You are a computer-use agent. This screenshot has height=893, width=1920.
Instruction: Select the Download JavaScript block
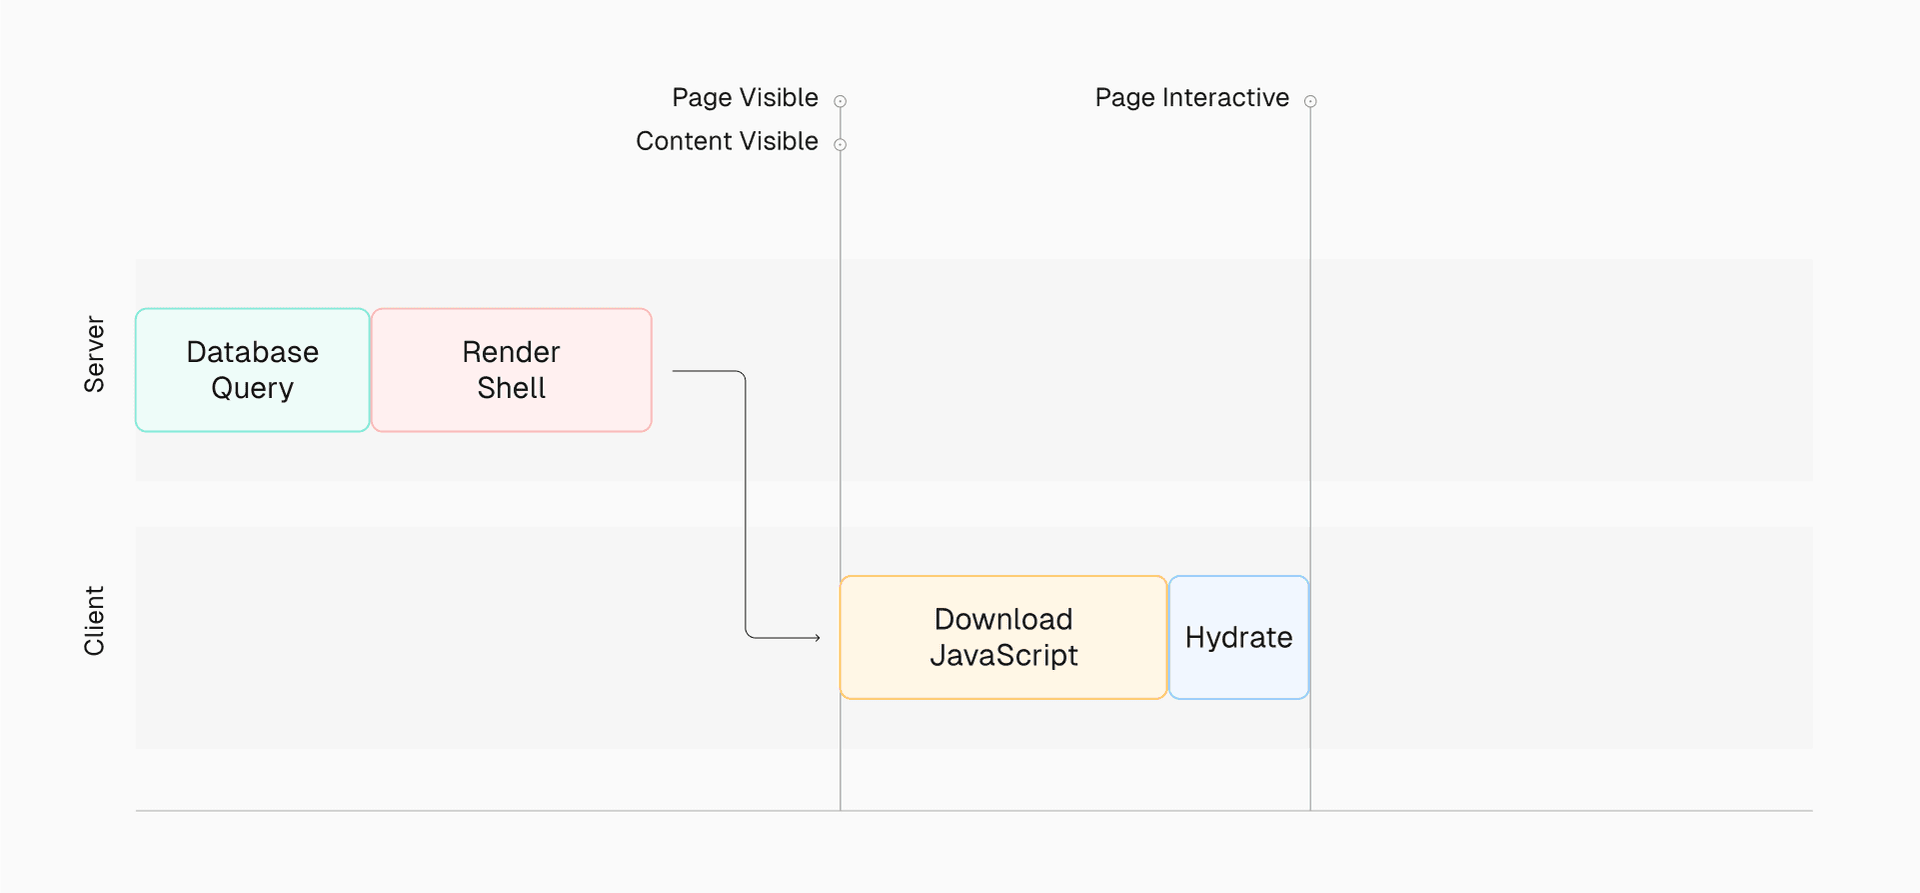(x=1003, y=637)
